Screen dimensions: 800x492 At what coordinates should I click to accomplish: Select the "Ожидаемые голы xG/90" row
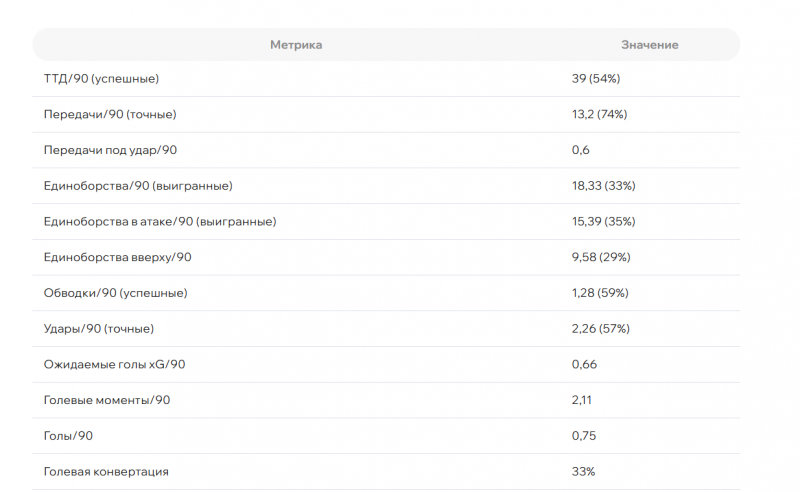pyautogui.click(x=114, y=364)
